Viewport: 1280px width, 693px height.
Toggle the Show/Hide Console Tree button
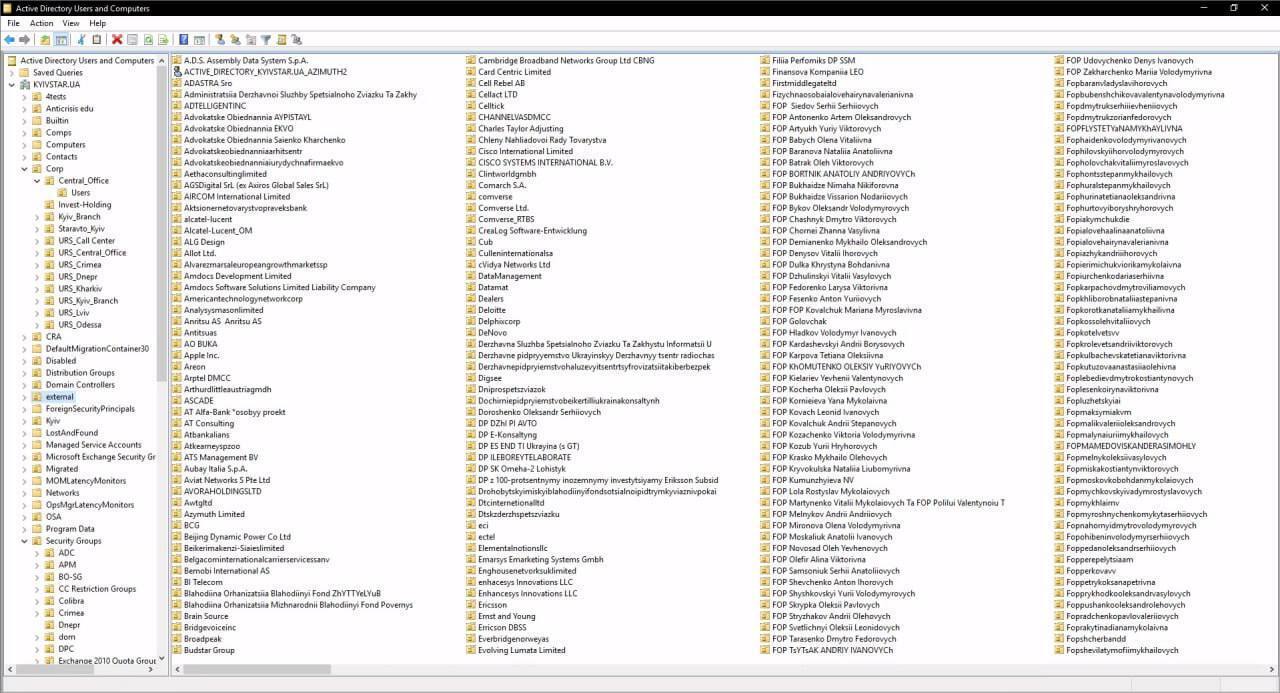[x=61, y=40]
